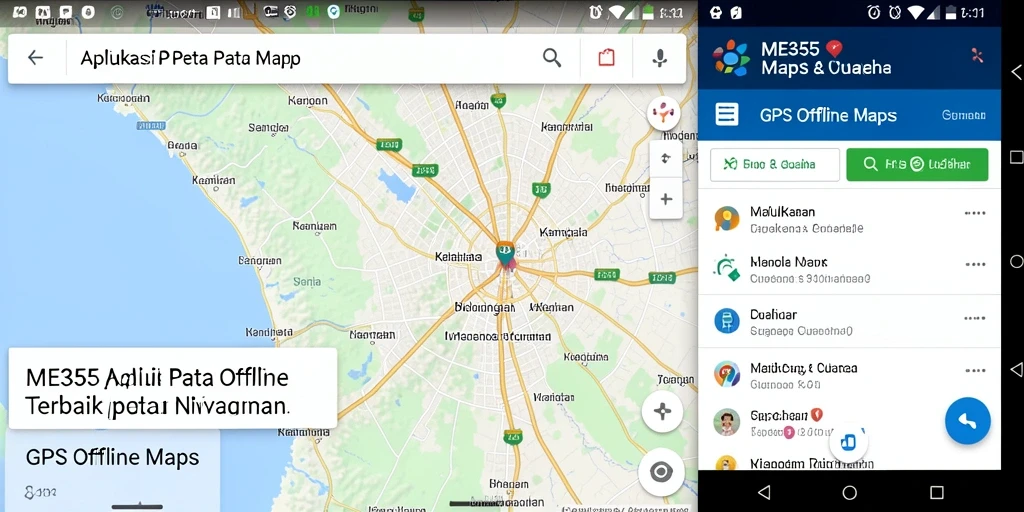Tap the ME355 app logo

coord(731,58)
